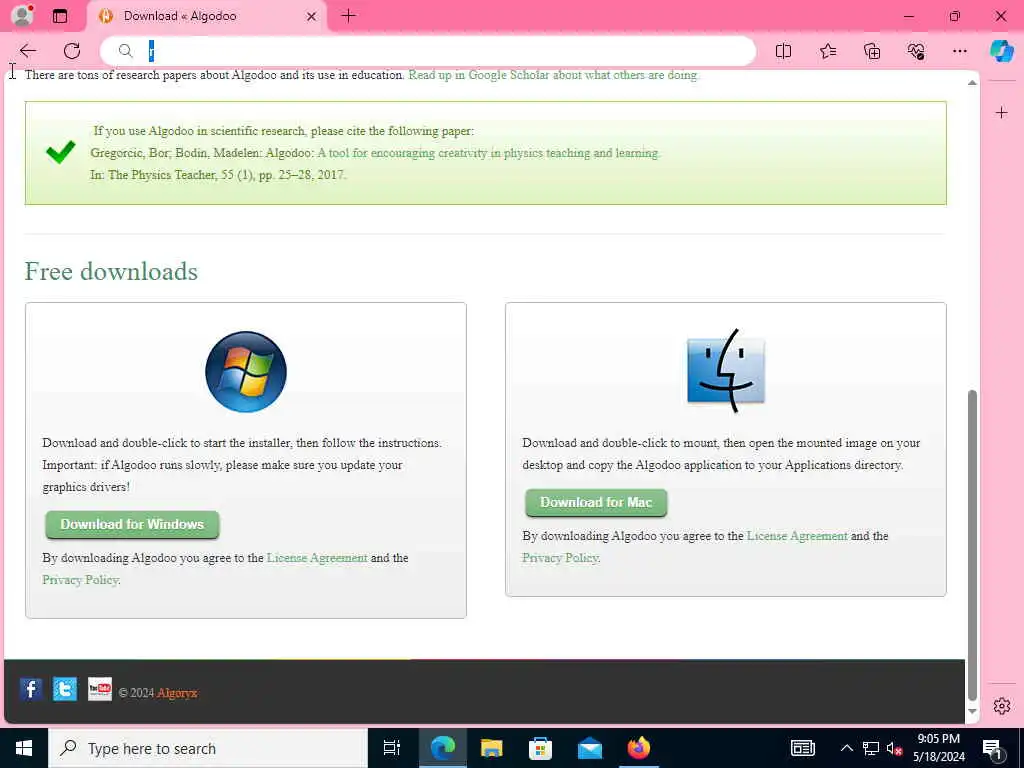Image resolution: width=1024 pixels, height=768 pixels.
Task: Show hidden system tray icons chevron
Action: [x=846, y=748]
